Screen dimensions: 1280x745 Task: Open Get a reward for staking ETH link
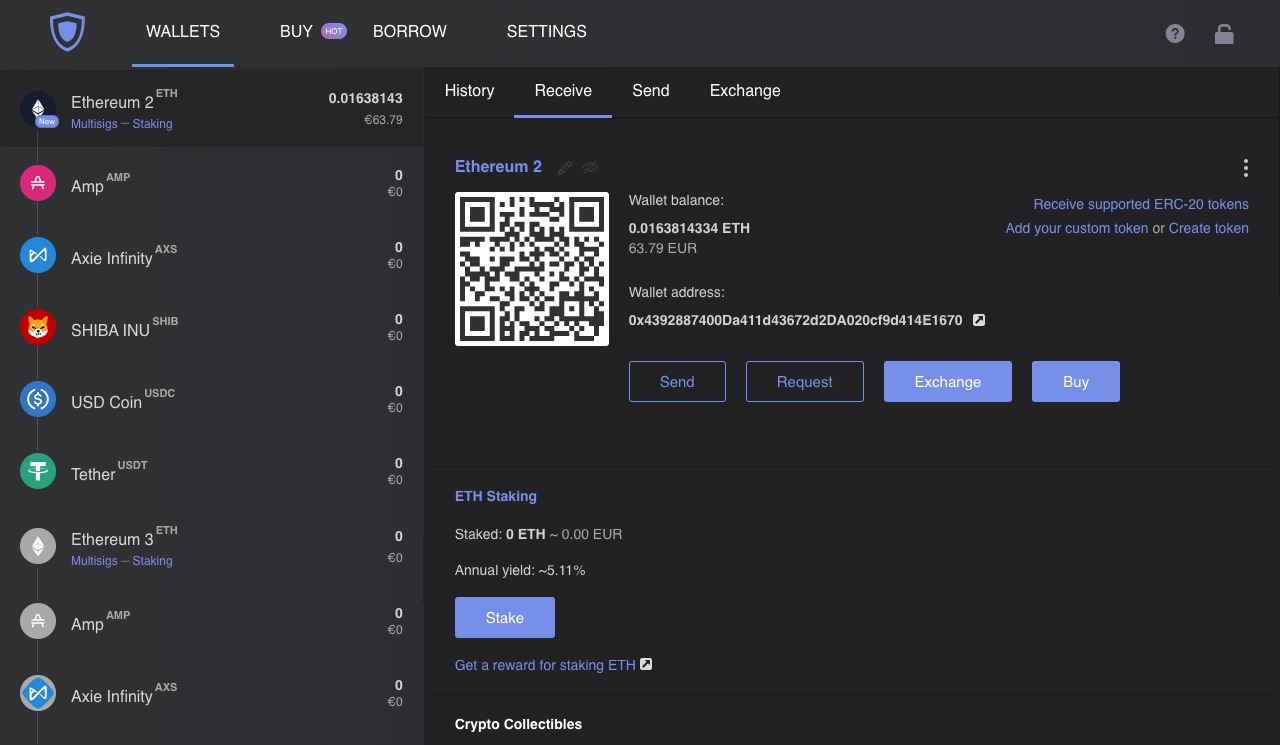point(545,665)
